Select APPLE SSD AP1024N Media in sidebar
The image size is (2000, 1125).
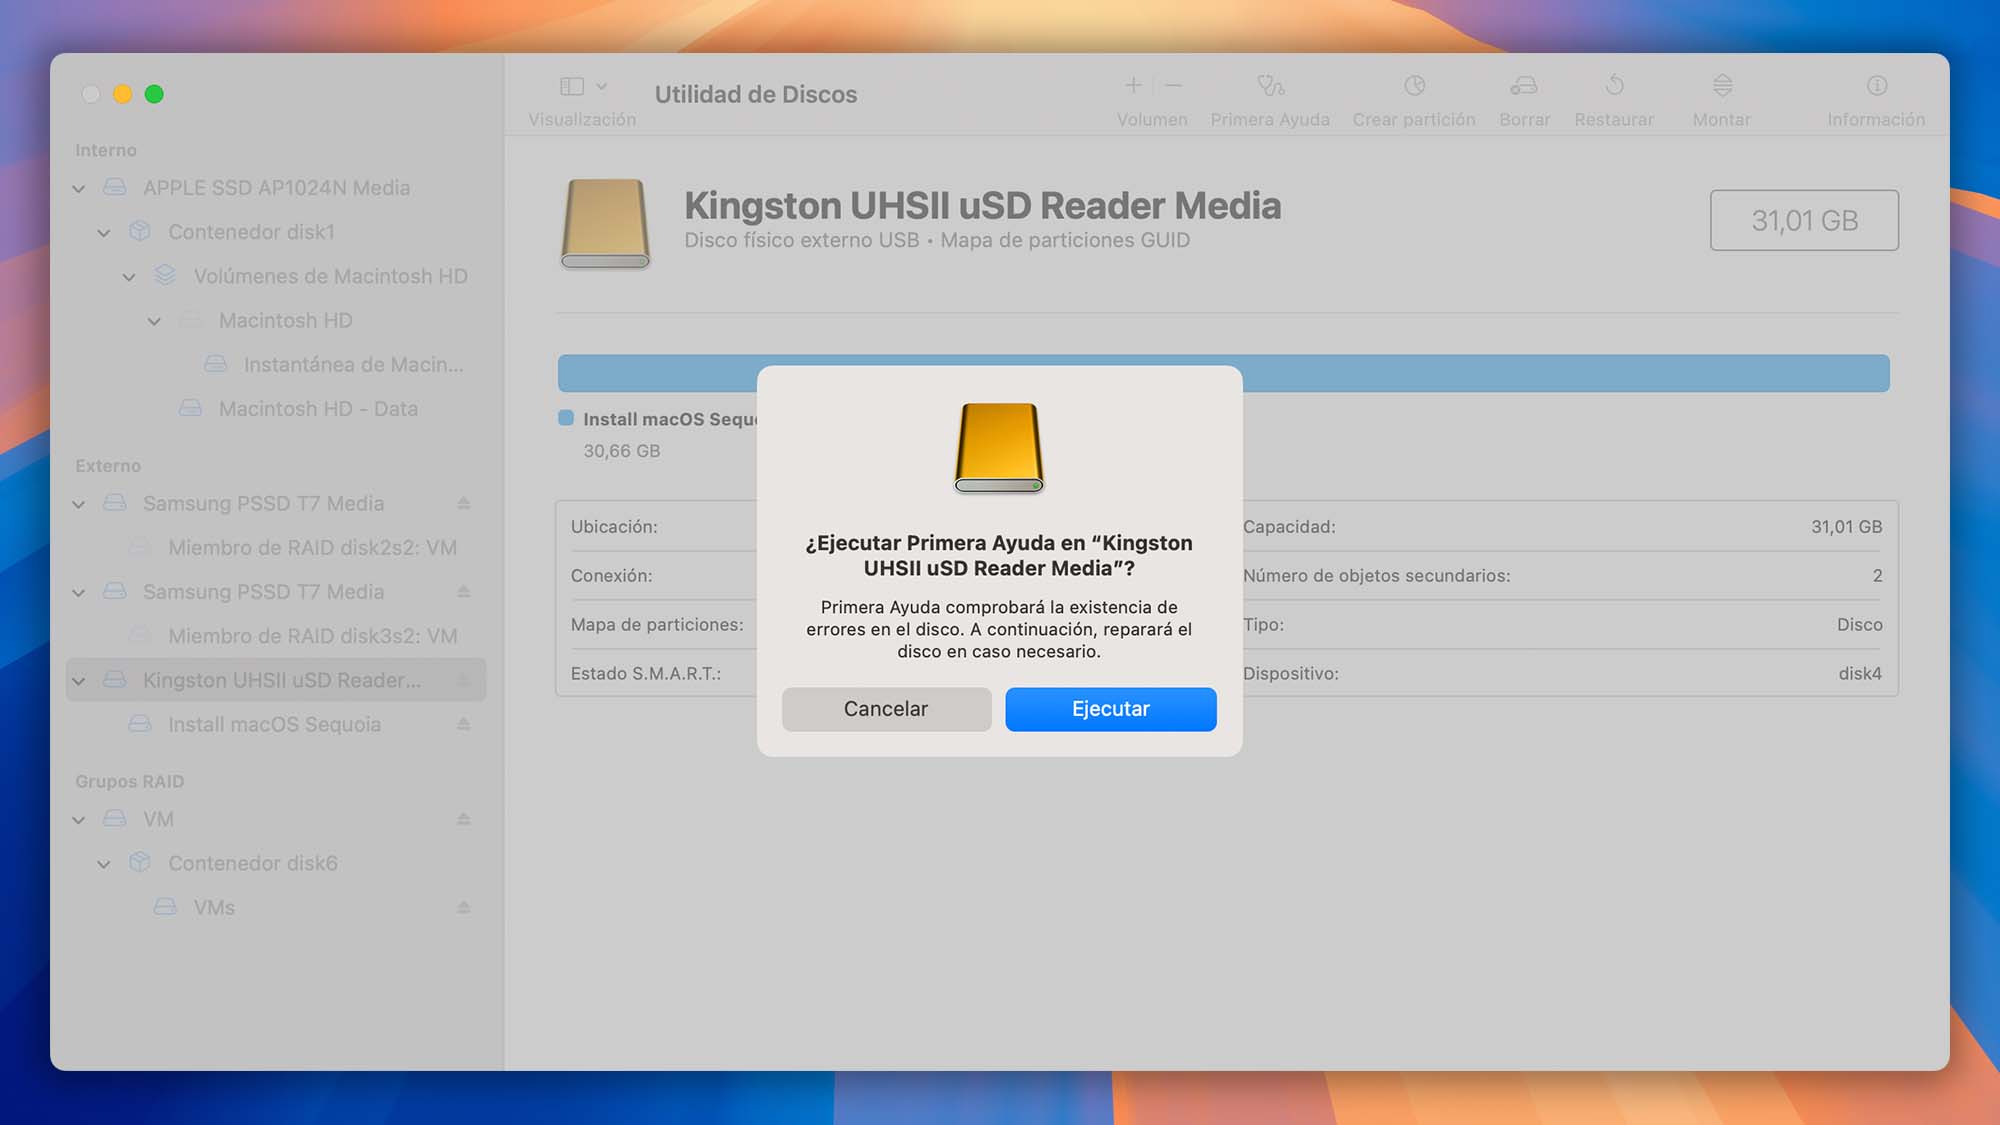[276, 188]
